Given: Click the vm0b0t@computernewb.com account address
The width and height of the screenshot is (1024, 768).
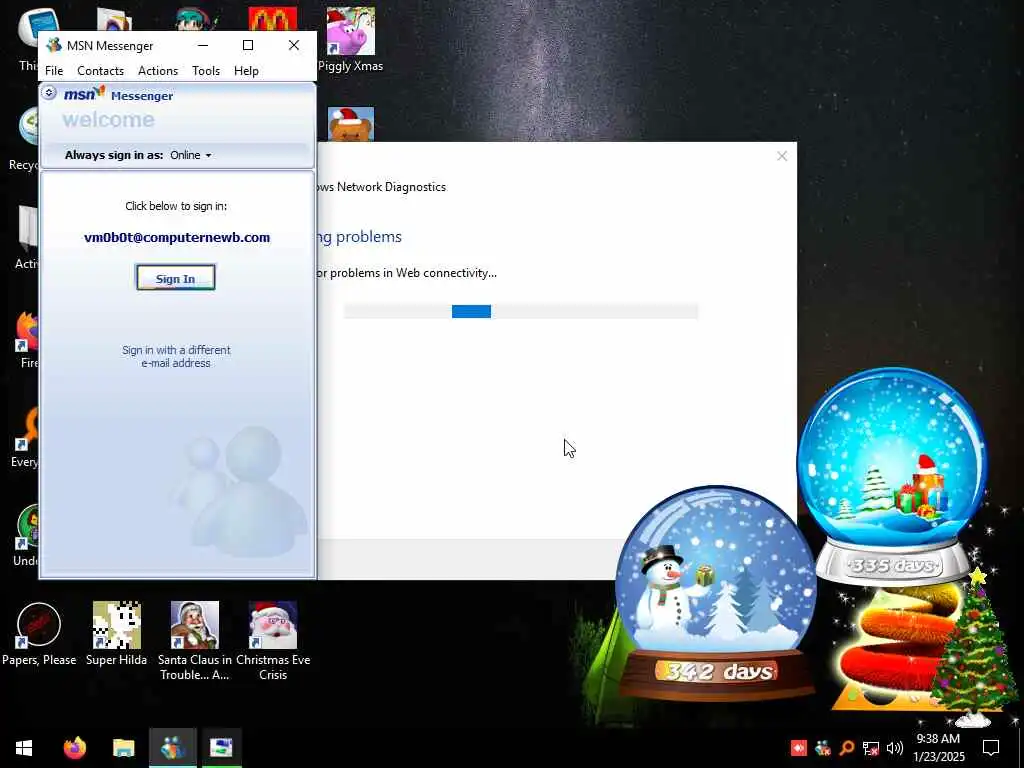Looking at the screenshot, I should point(177,238).
